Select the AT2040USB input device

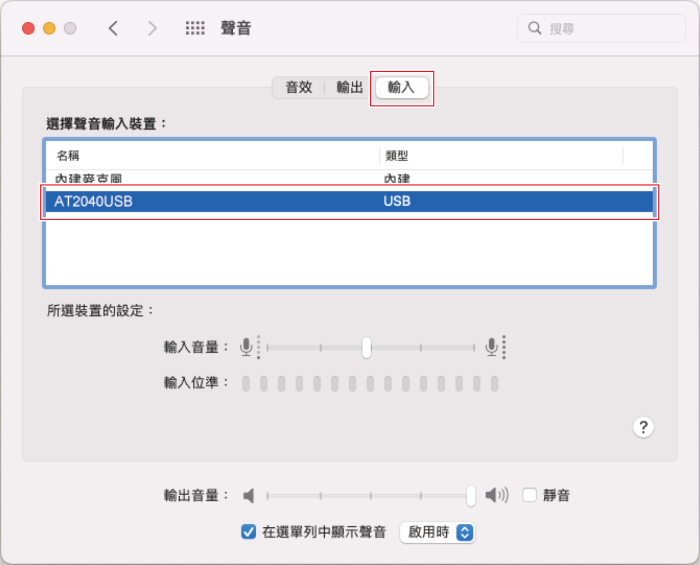pos(348,201)
